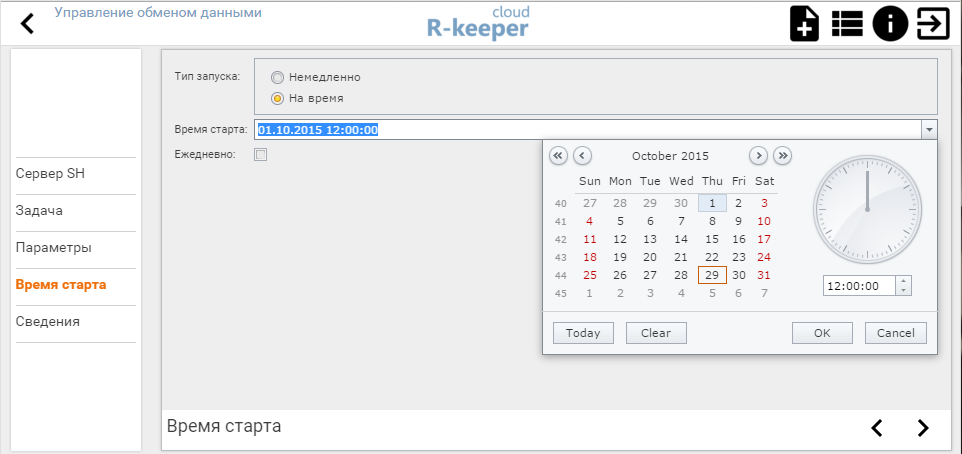Viewport: 962px width, 454px height.
Task: Click the exit/logout icon
Action: (x=932, y=23)
